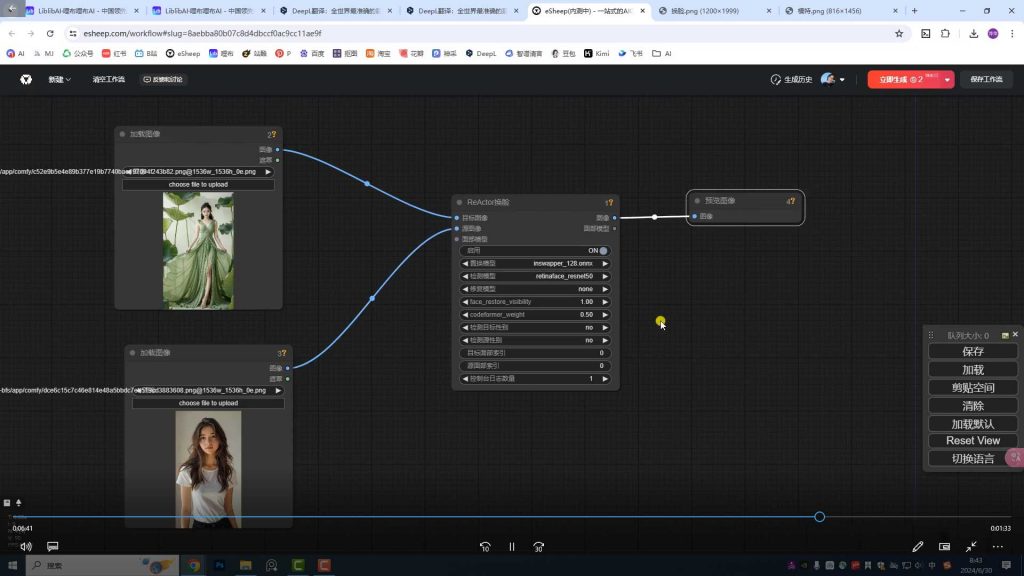The image size is (1024, 576).
Task: Open the browser downloads icon
Action: [x=974, y=33]
